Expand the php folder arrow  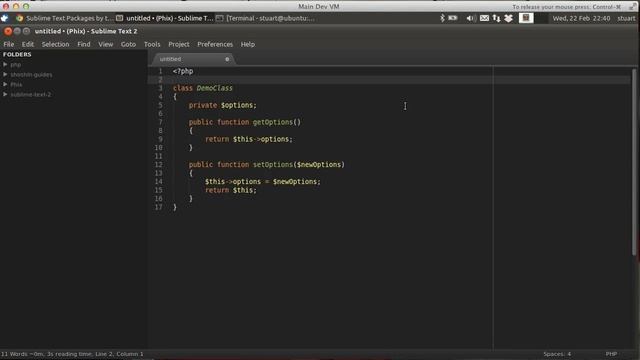(x=5, y=64)
